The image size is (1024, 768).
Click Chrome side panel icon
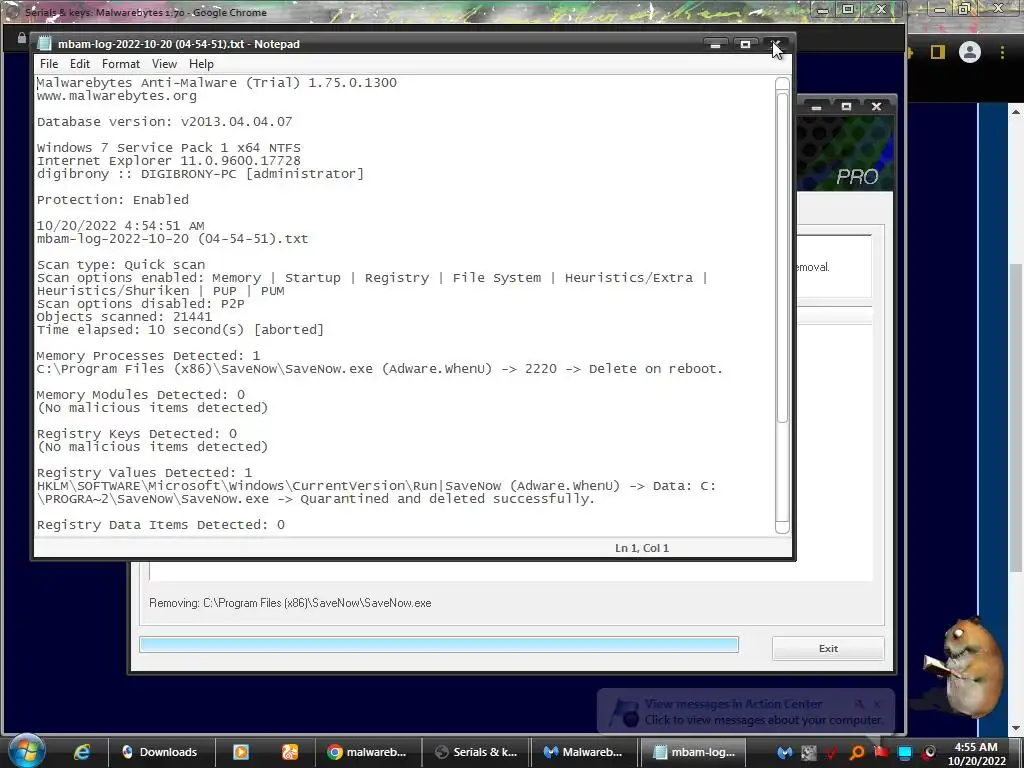point(938,52)
